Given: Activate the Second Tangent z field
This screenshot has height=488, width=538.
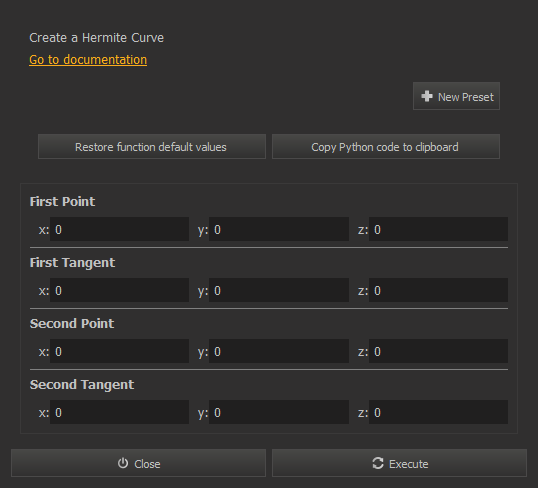Looking at the screenshot, I should [438, 412].
